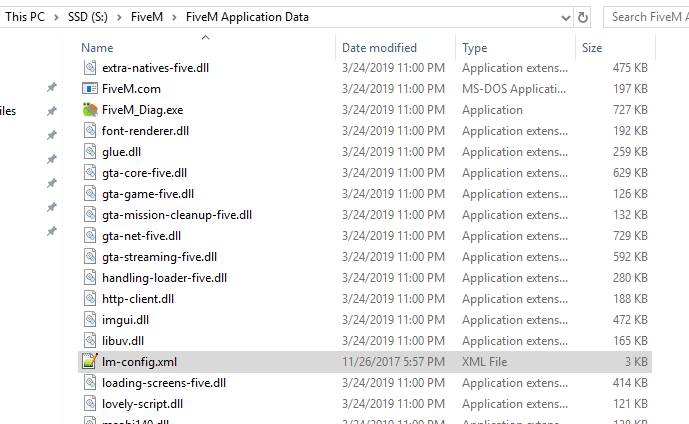Select gta-streaming-five.dll file name
The image size is (689, 424).
click(160, 257)
